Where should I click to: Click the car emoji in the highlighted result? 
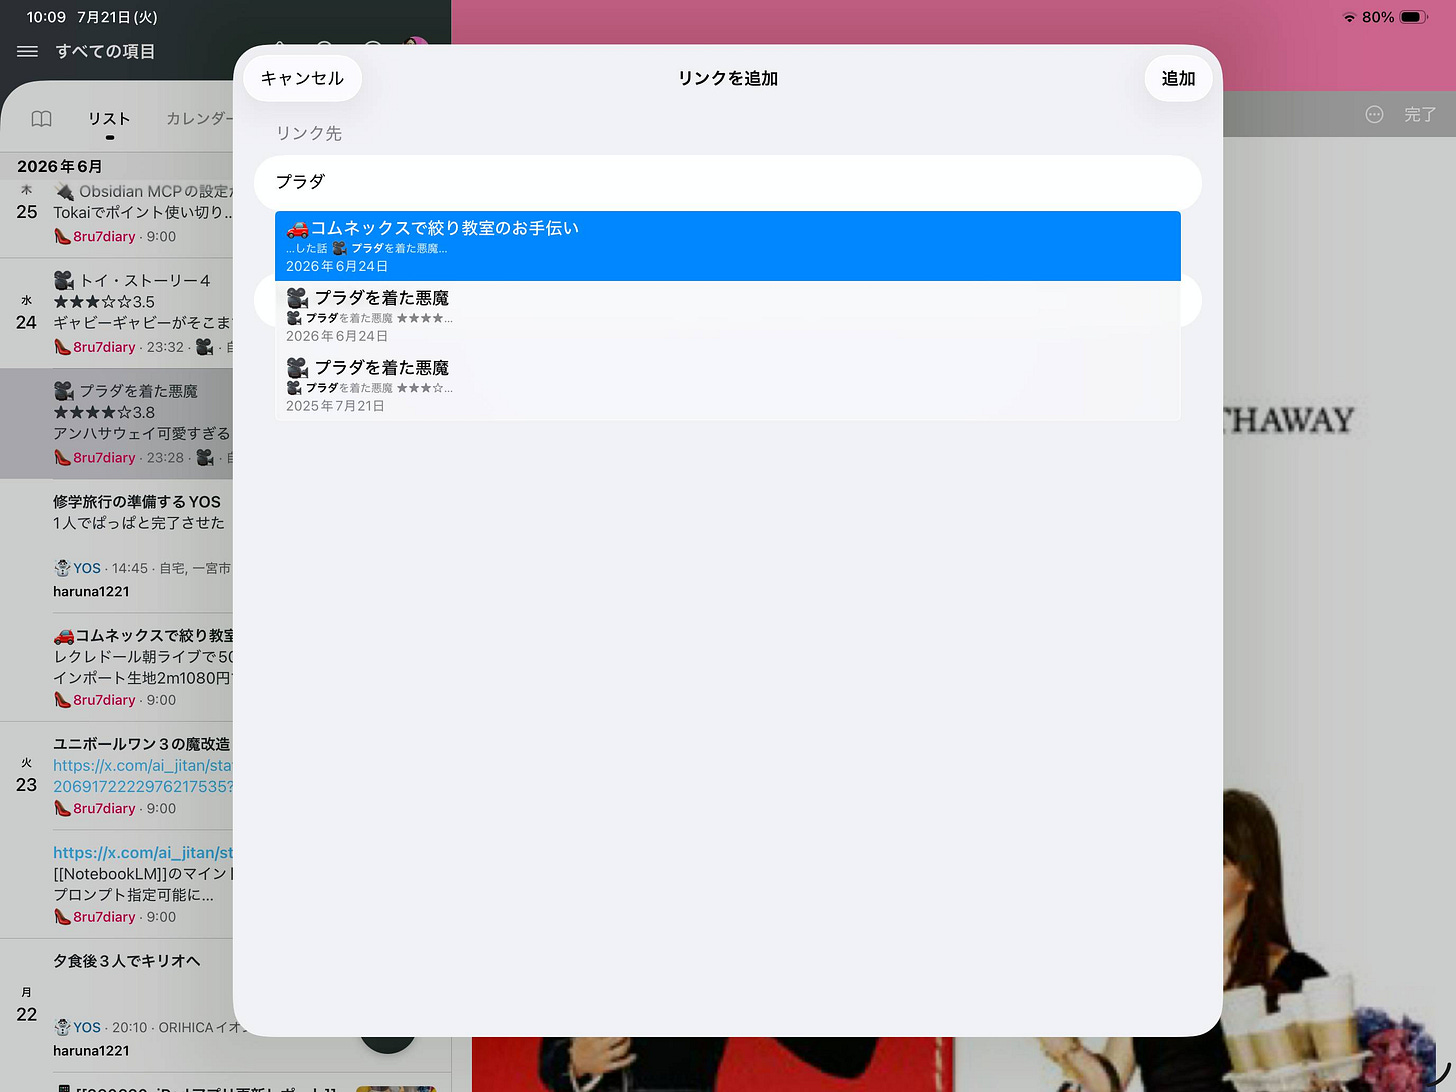pyautogui.click(x=297, y=228)
